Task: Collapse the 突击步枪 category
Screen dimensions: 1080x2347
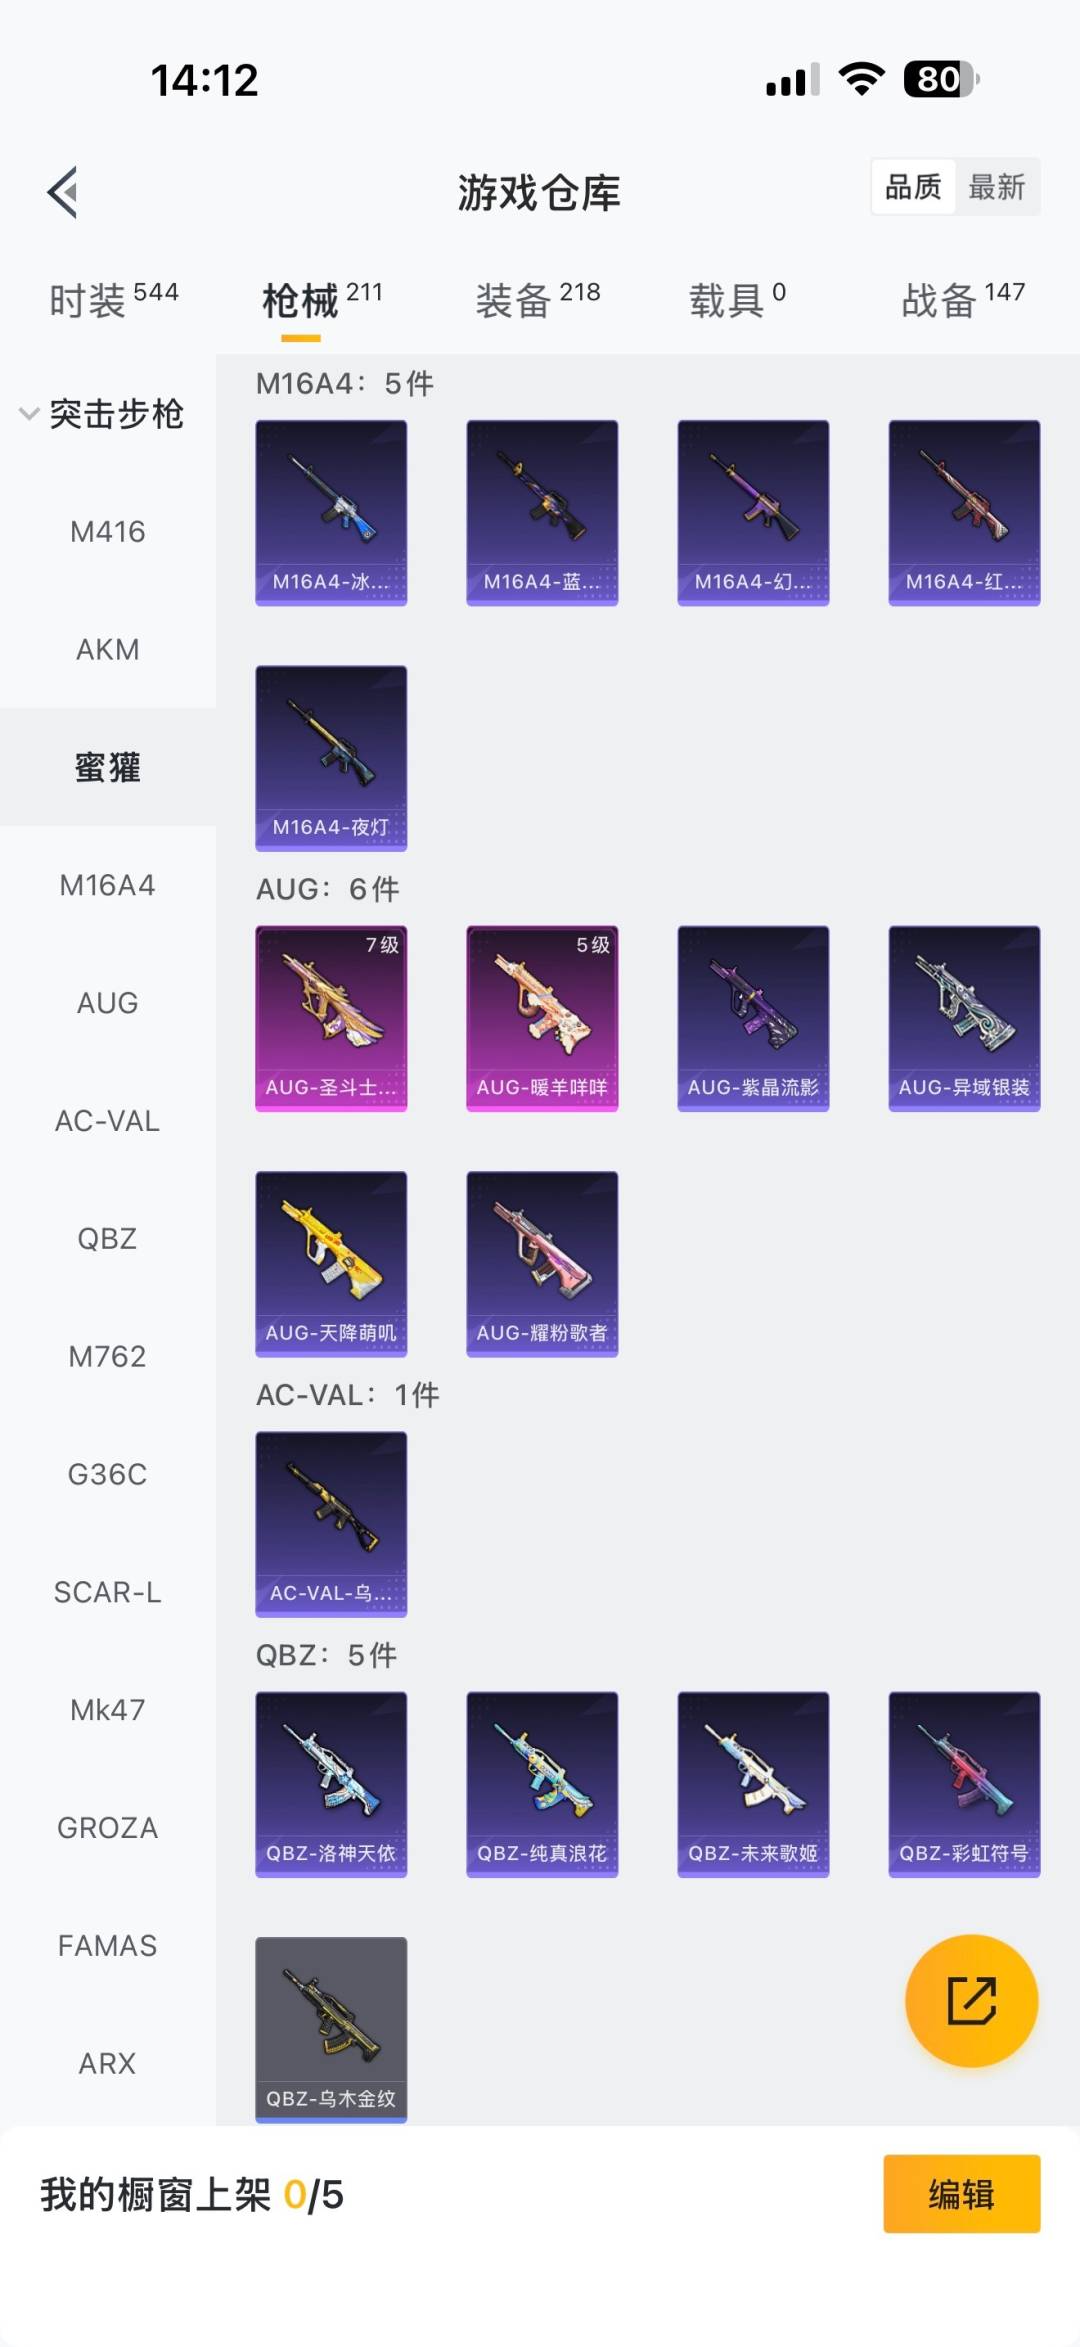Action: click(x=102, y=413)
